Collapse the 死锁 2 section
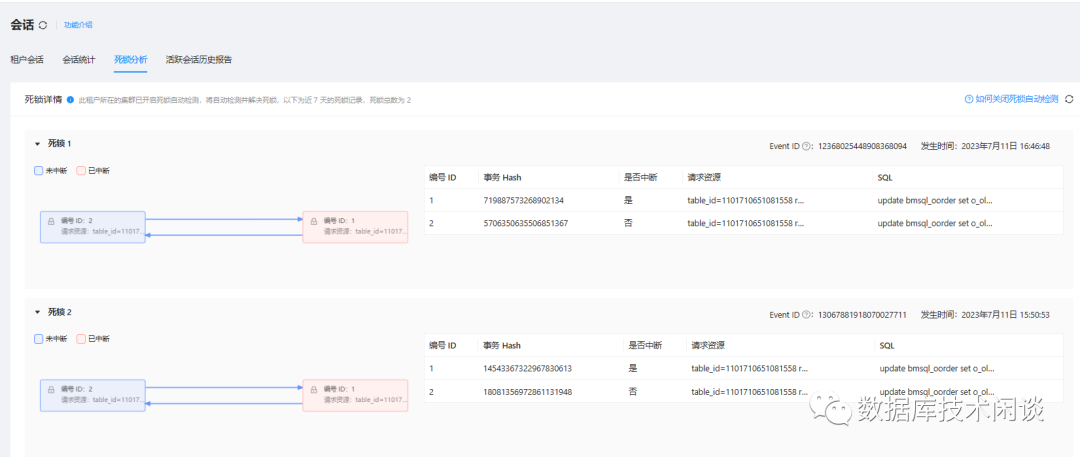 [x=38, y=312]
